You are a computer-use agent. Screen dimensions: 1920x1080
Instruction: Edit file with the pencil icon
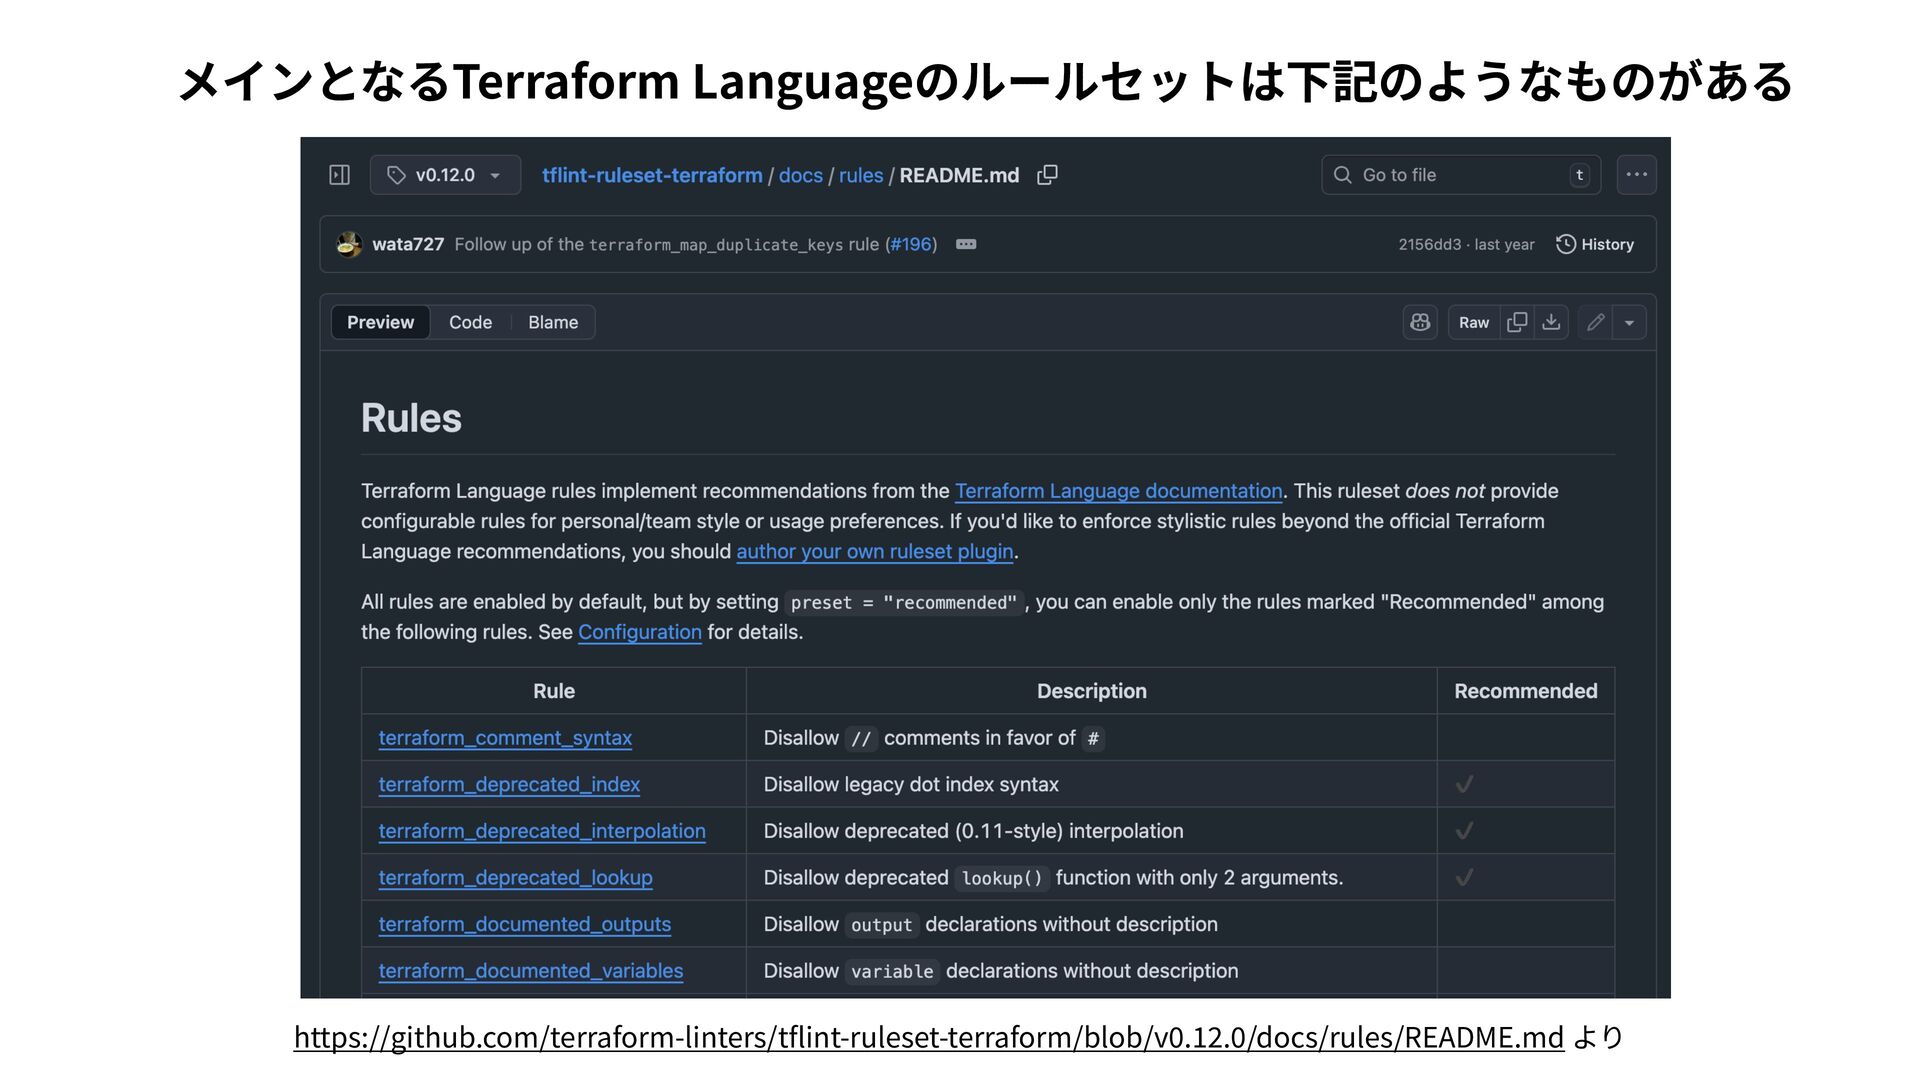(1595, 322)
